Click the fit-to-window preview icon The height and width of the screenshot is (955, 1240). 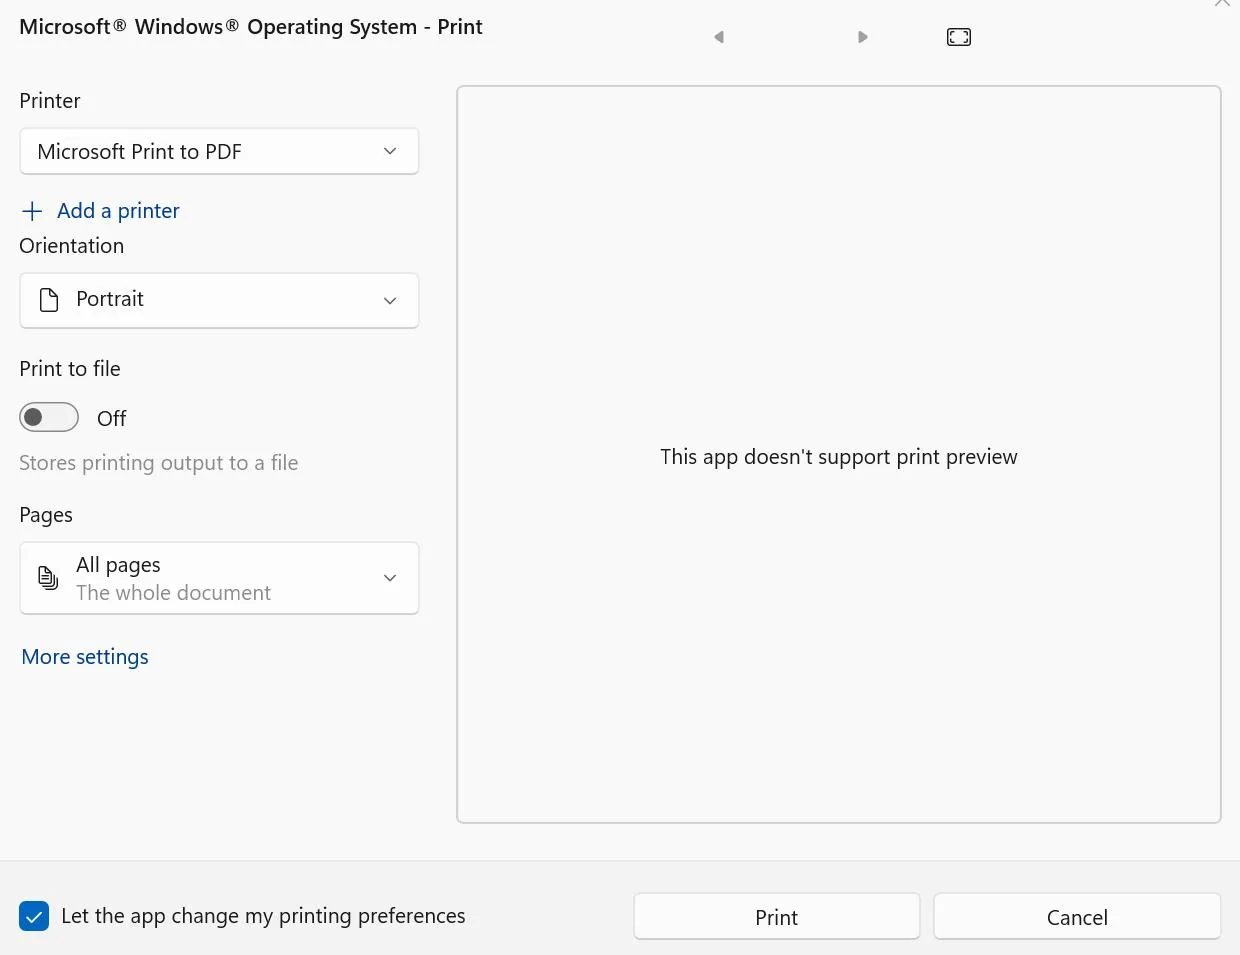[x=958, y=37]
